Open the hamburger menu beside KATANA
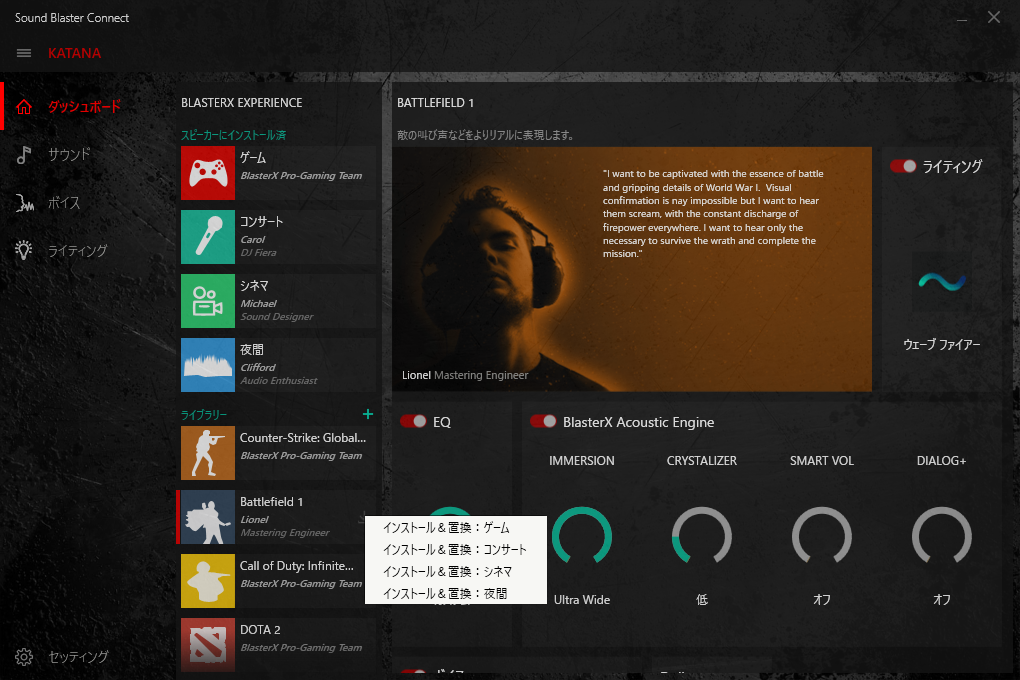Viewport: 1020px width, 680px height. point(23,53)
